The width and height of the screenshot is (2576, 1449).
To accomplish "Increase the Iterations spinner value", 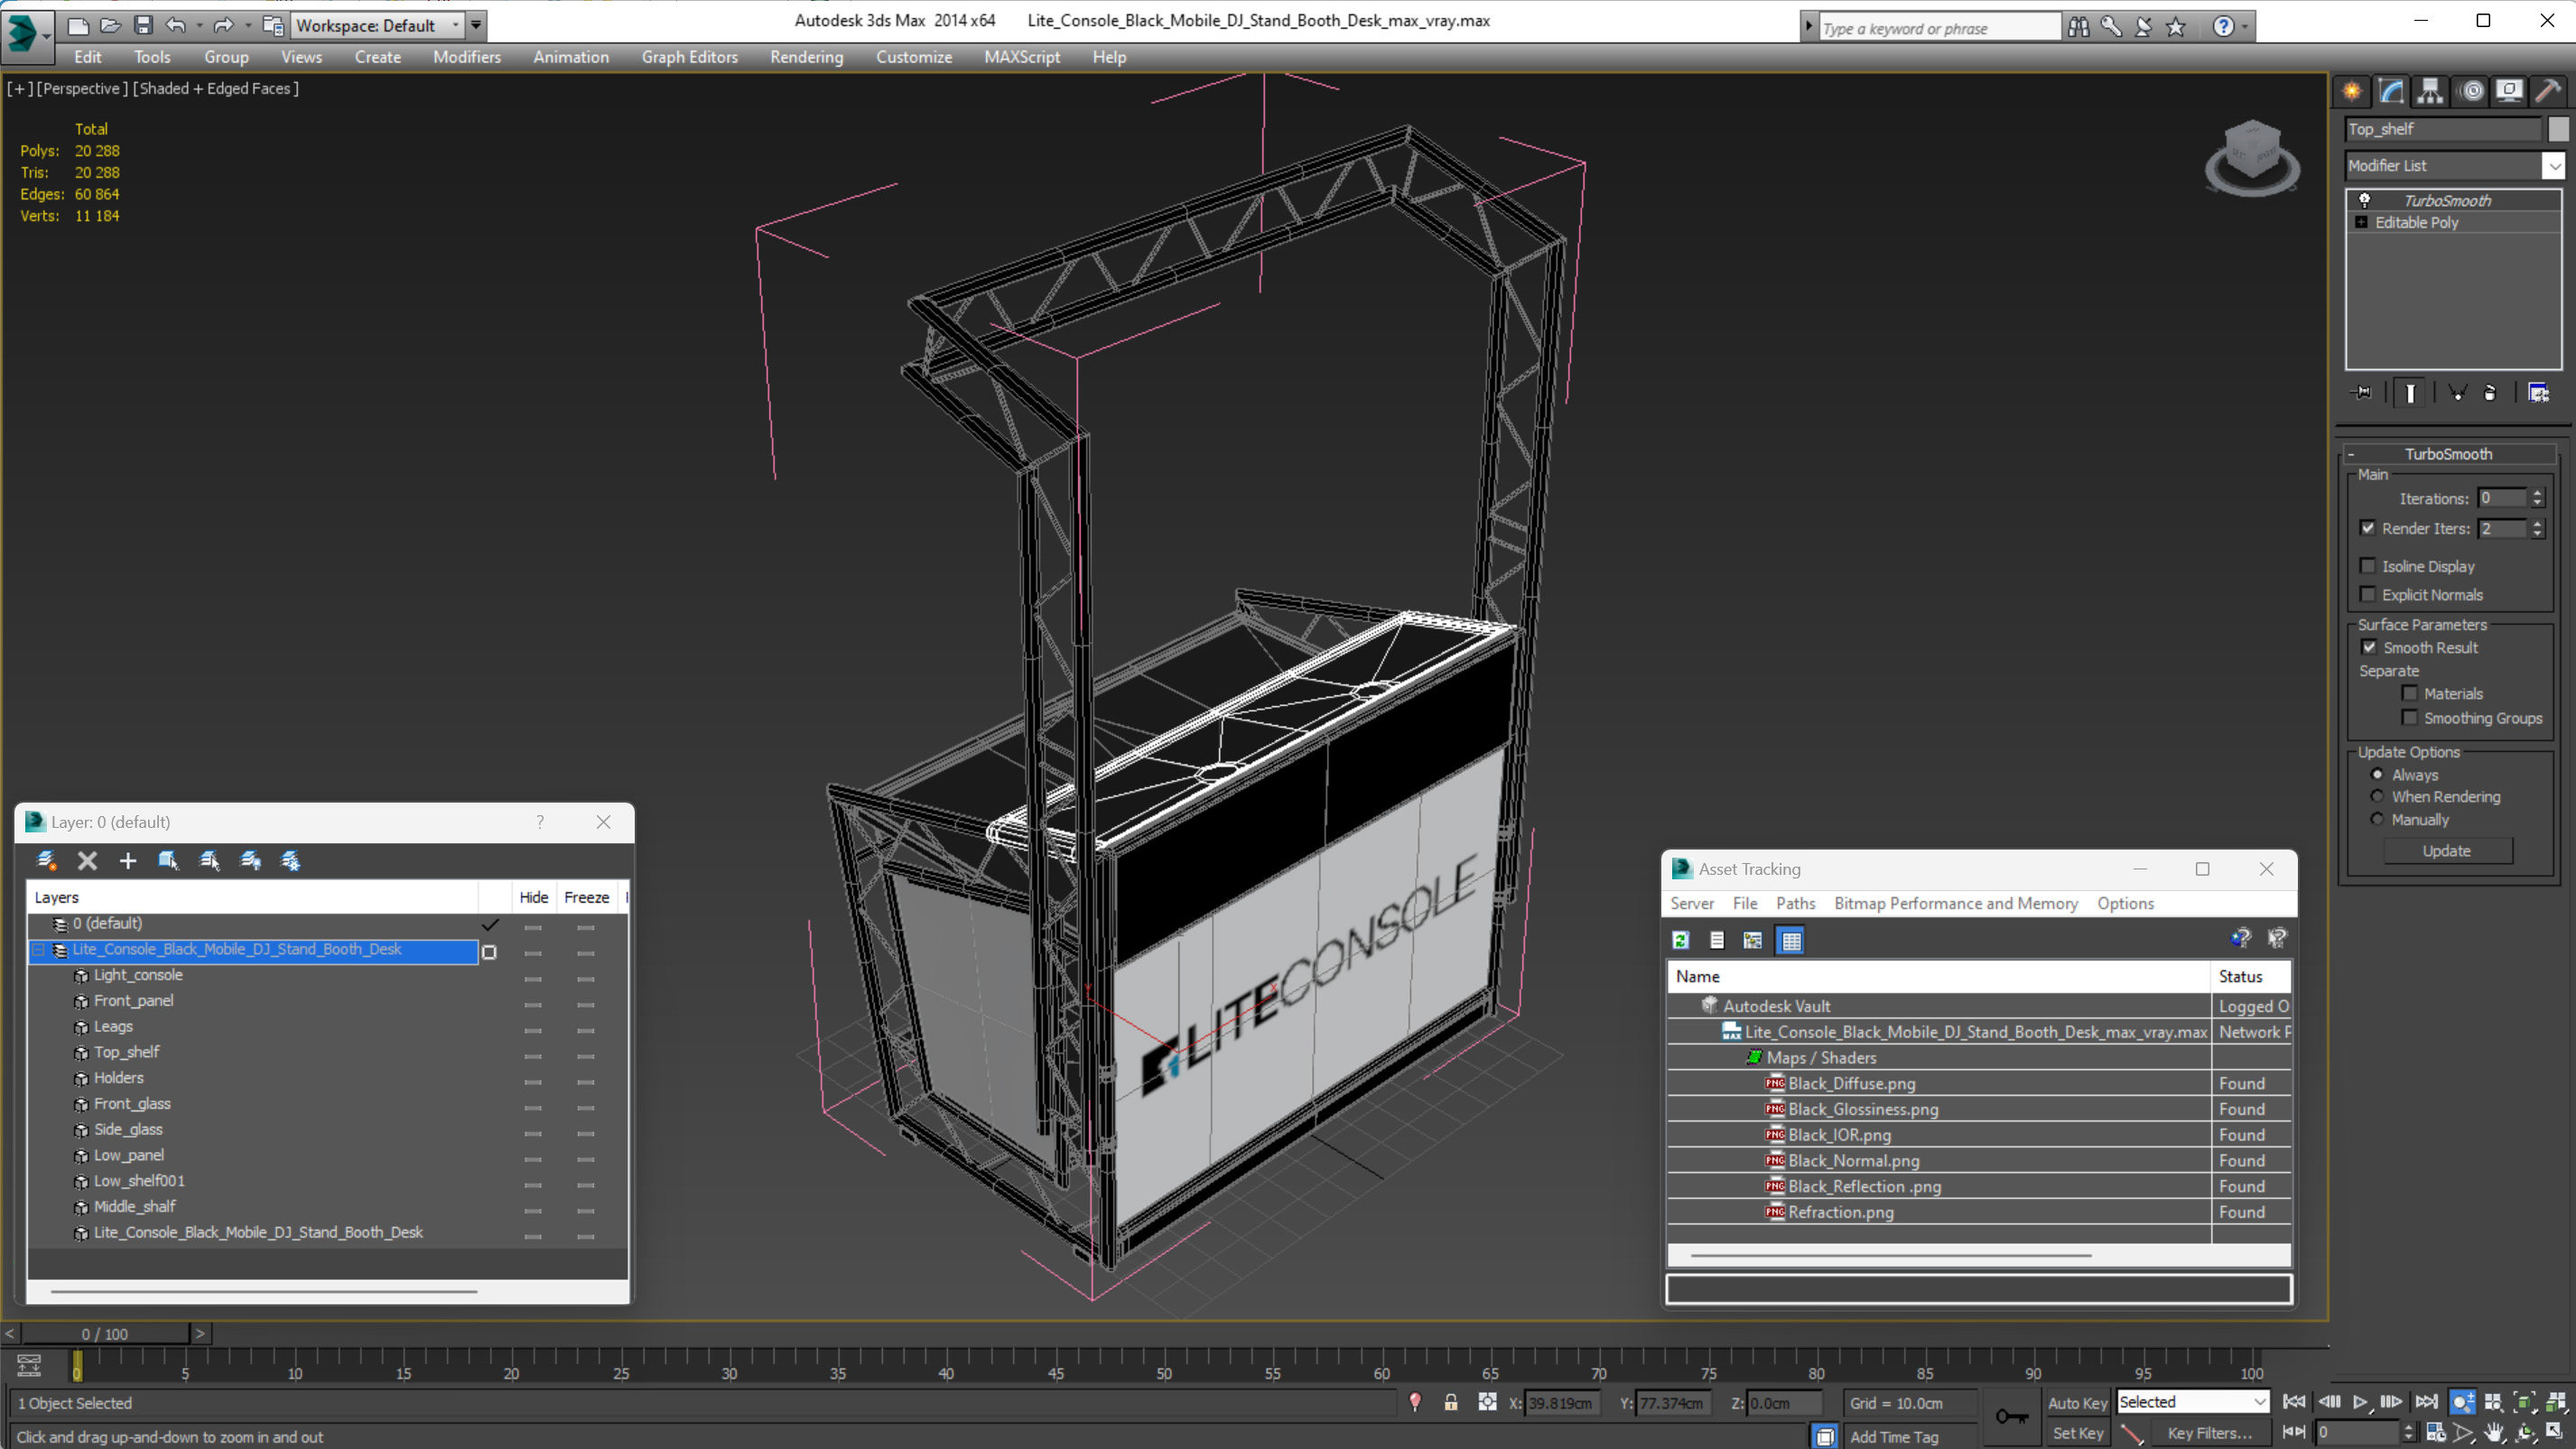I will 2537,493.
